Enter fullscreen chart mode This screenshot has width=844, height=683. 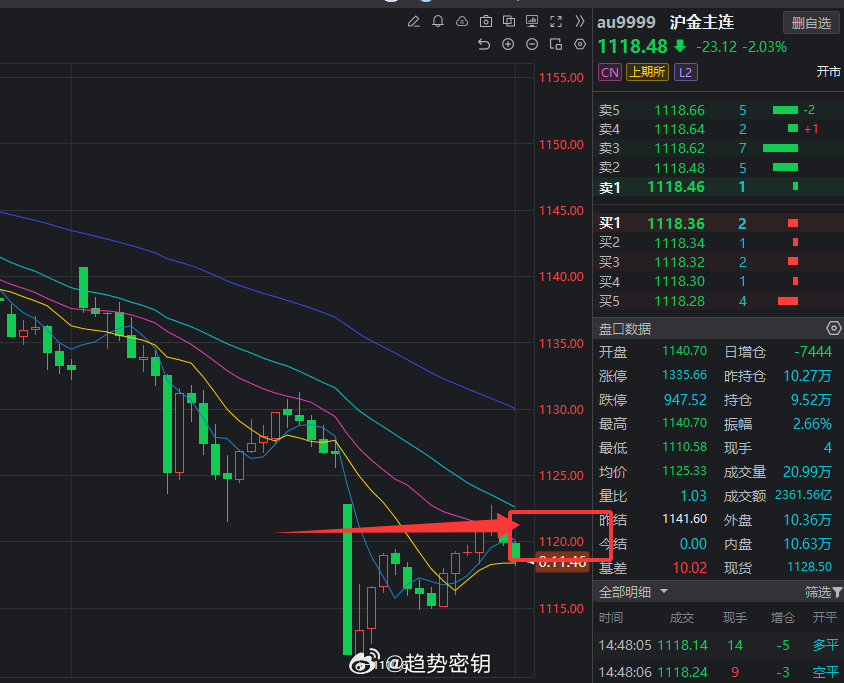pos(555,21)
